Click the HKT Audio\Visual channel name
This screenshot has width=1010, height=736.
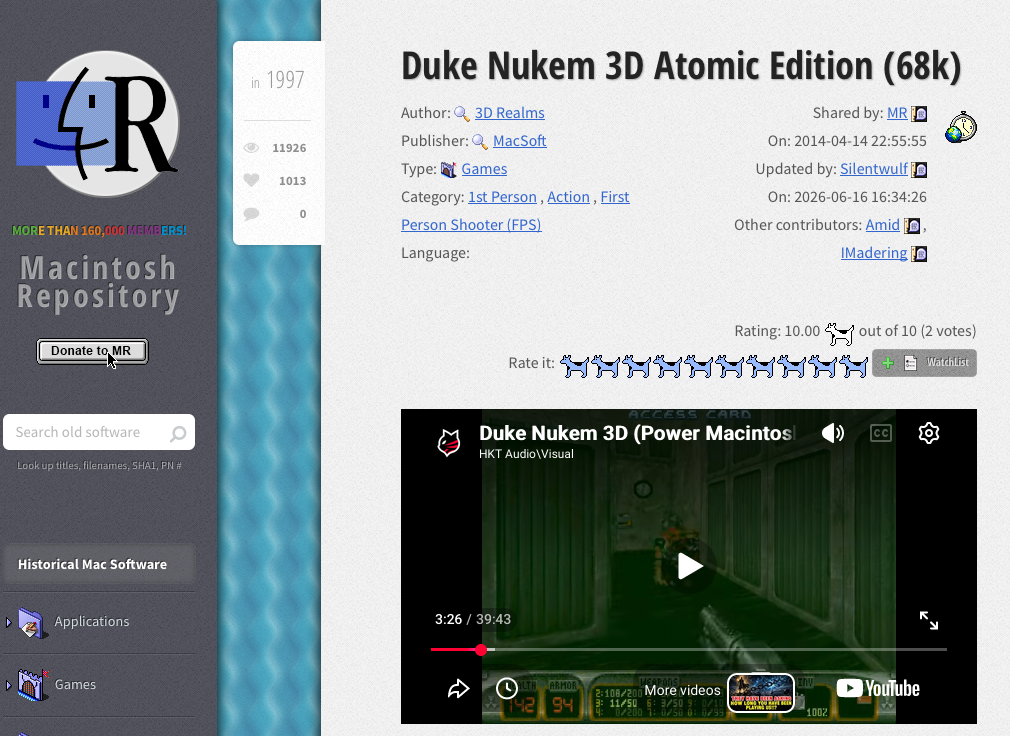[x=526, y=454]
